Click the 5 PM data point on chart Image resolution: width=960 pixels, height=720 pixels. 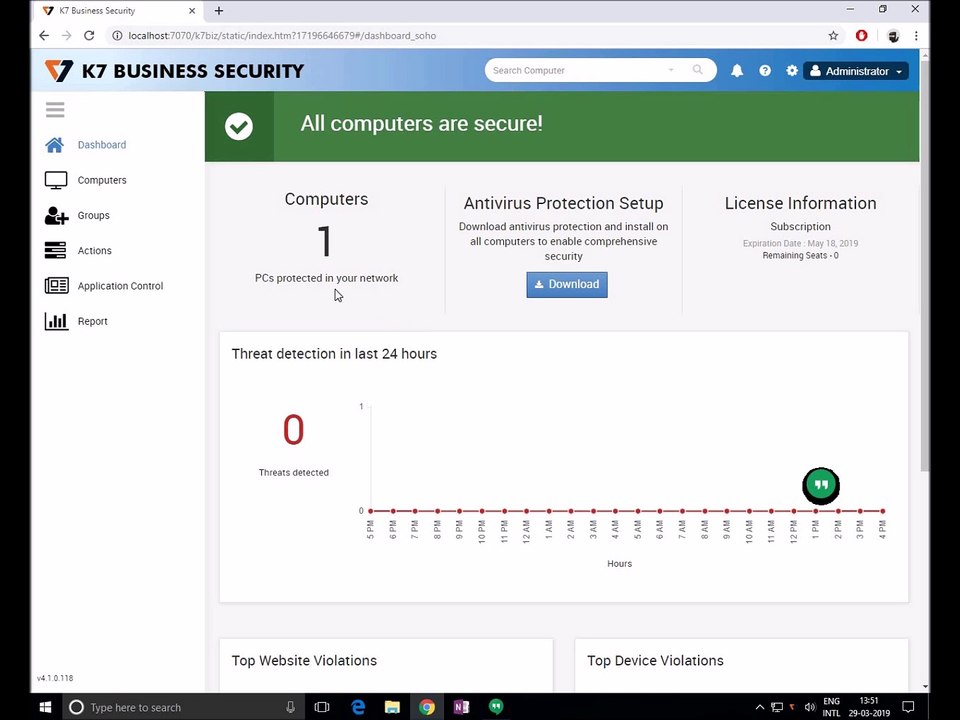[370, 511]
